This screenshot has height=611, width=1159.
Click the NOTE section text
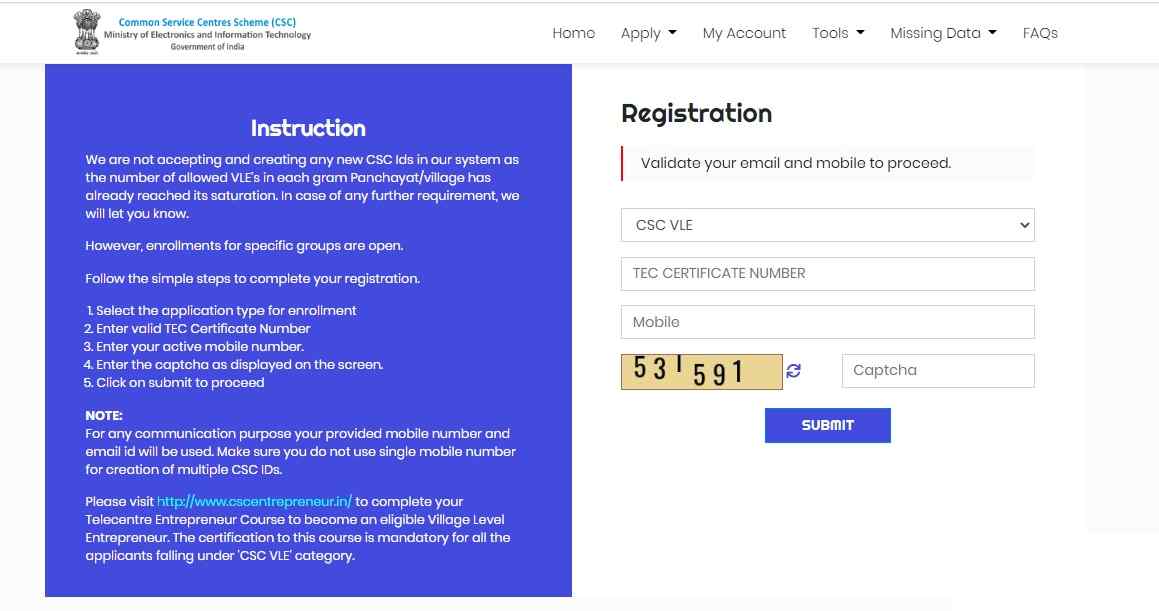click(300, 442)
